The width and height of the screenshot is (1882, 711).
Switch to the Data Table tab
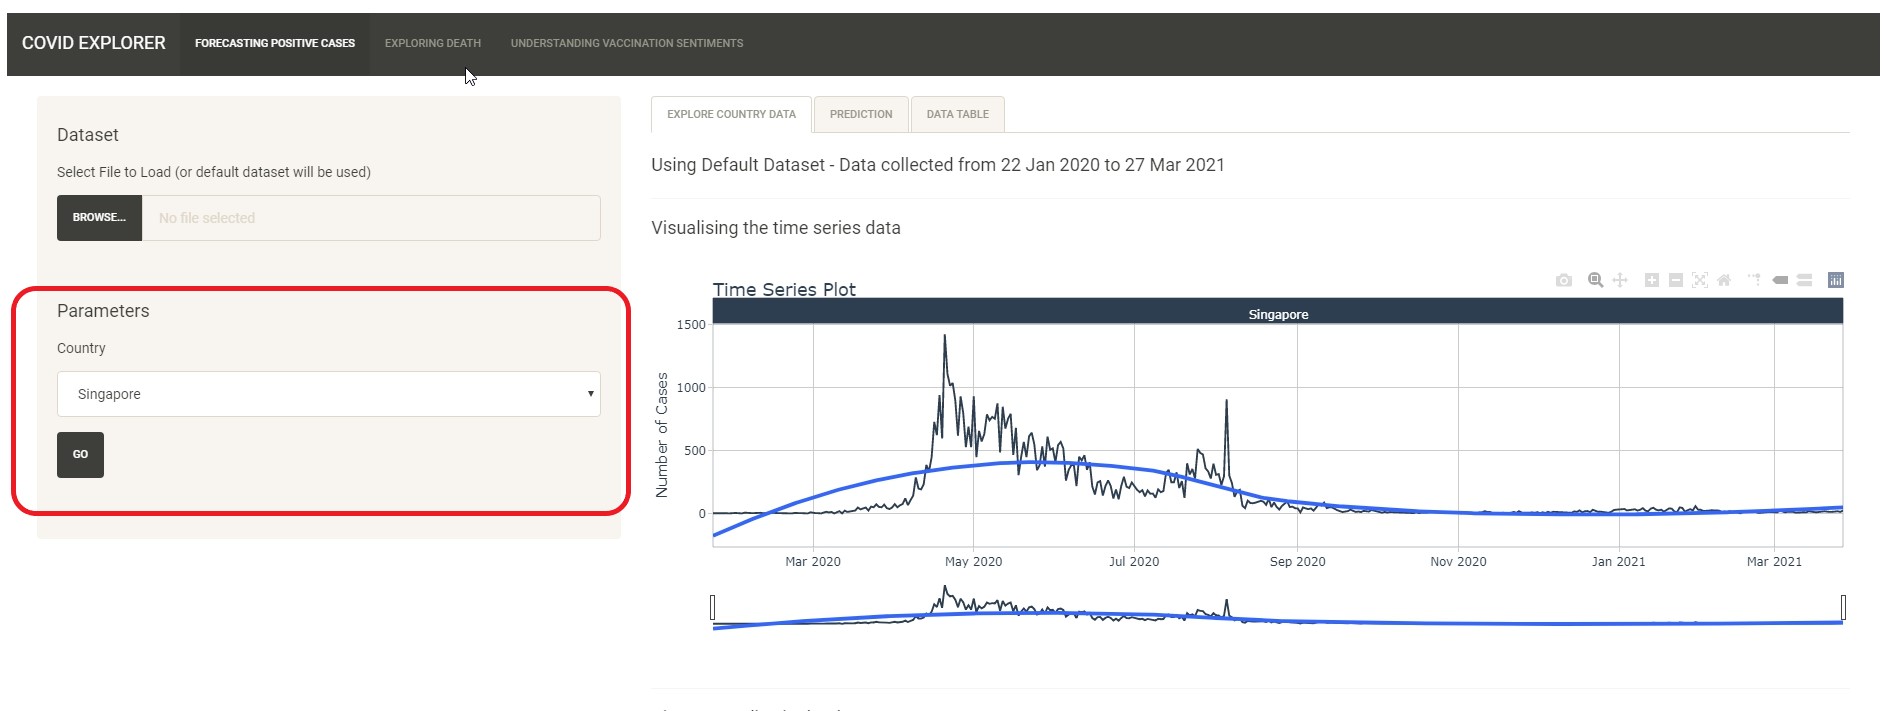(957, 115)
